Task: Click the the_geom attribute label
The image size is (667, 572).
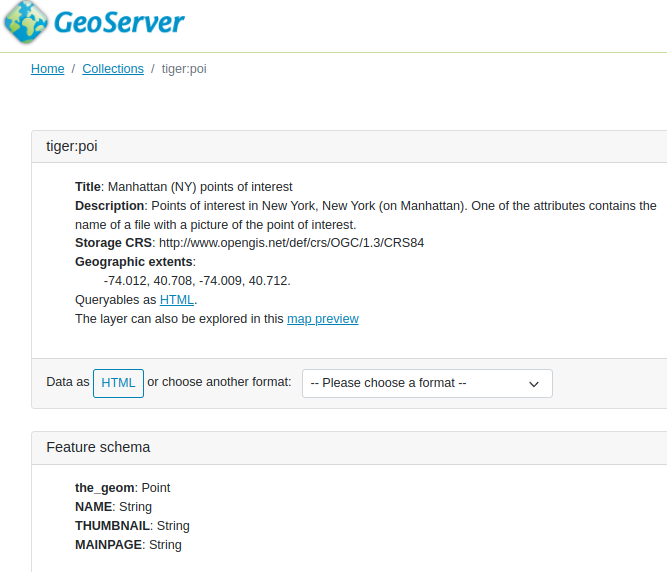Action: coord(104,488)
